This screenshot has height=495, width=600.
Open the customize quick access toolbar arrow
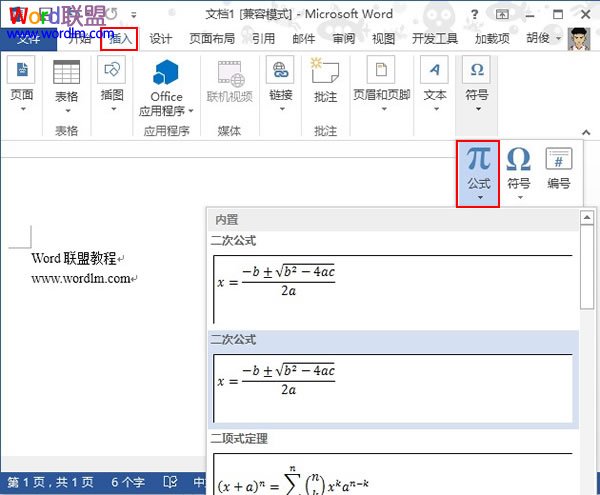tap(134, 15)
